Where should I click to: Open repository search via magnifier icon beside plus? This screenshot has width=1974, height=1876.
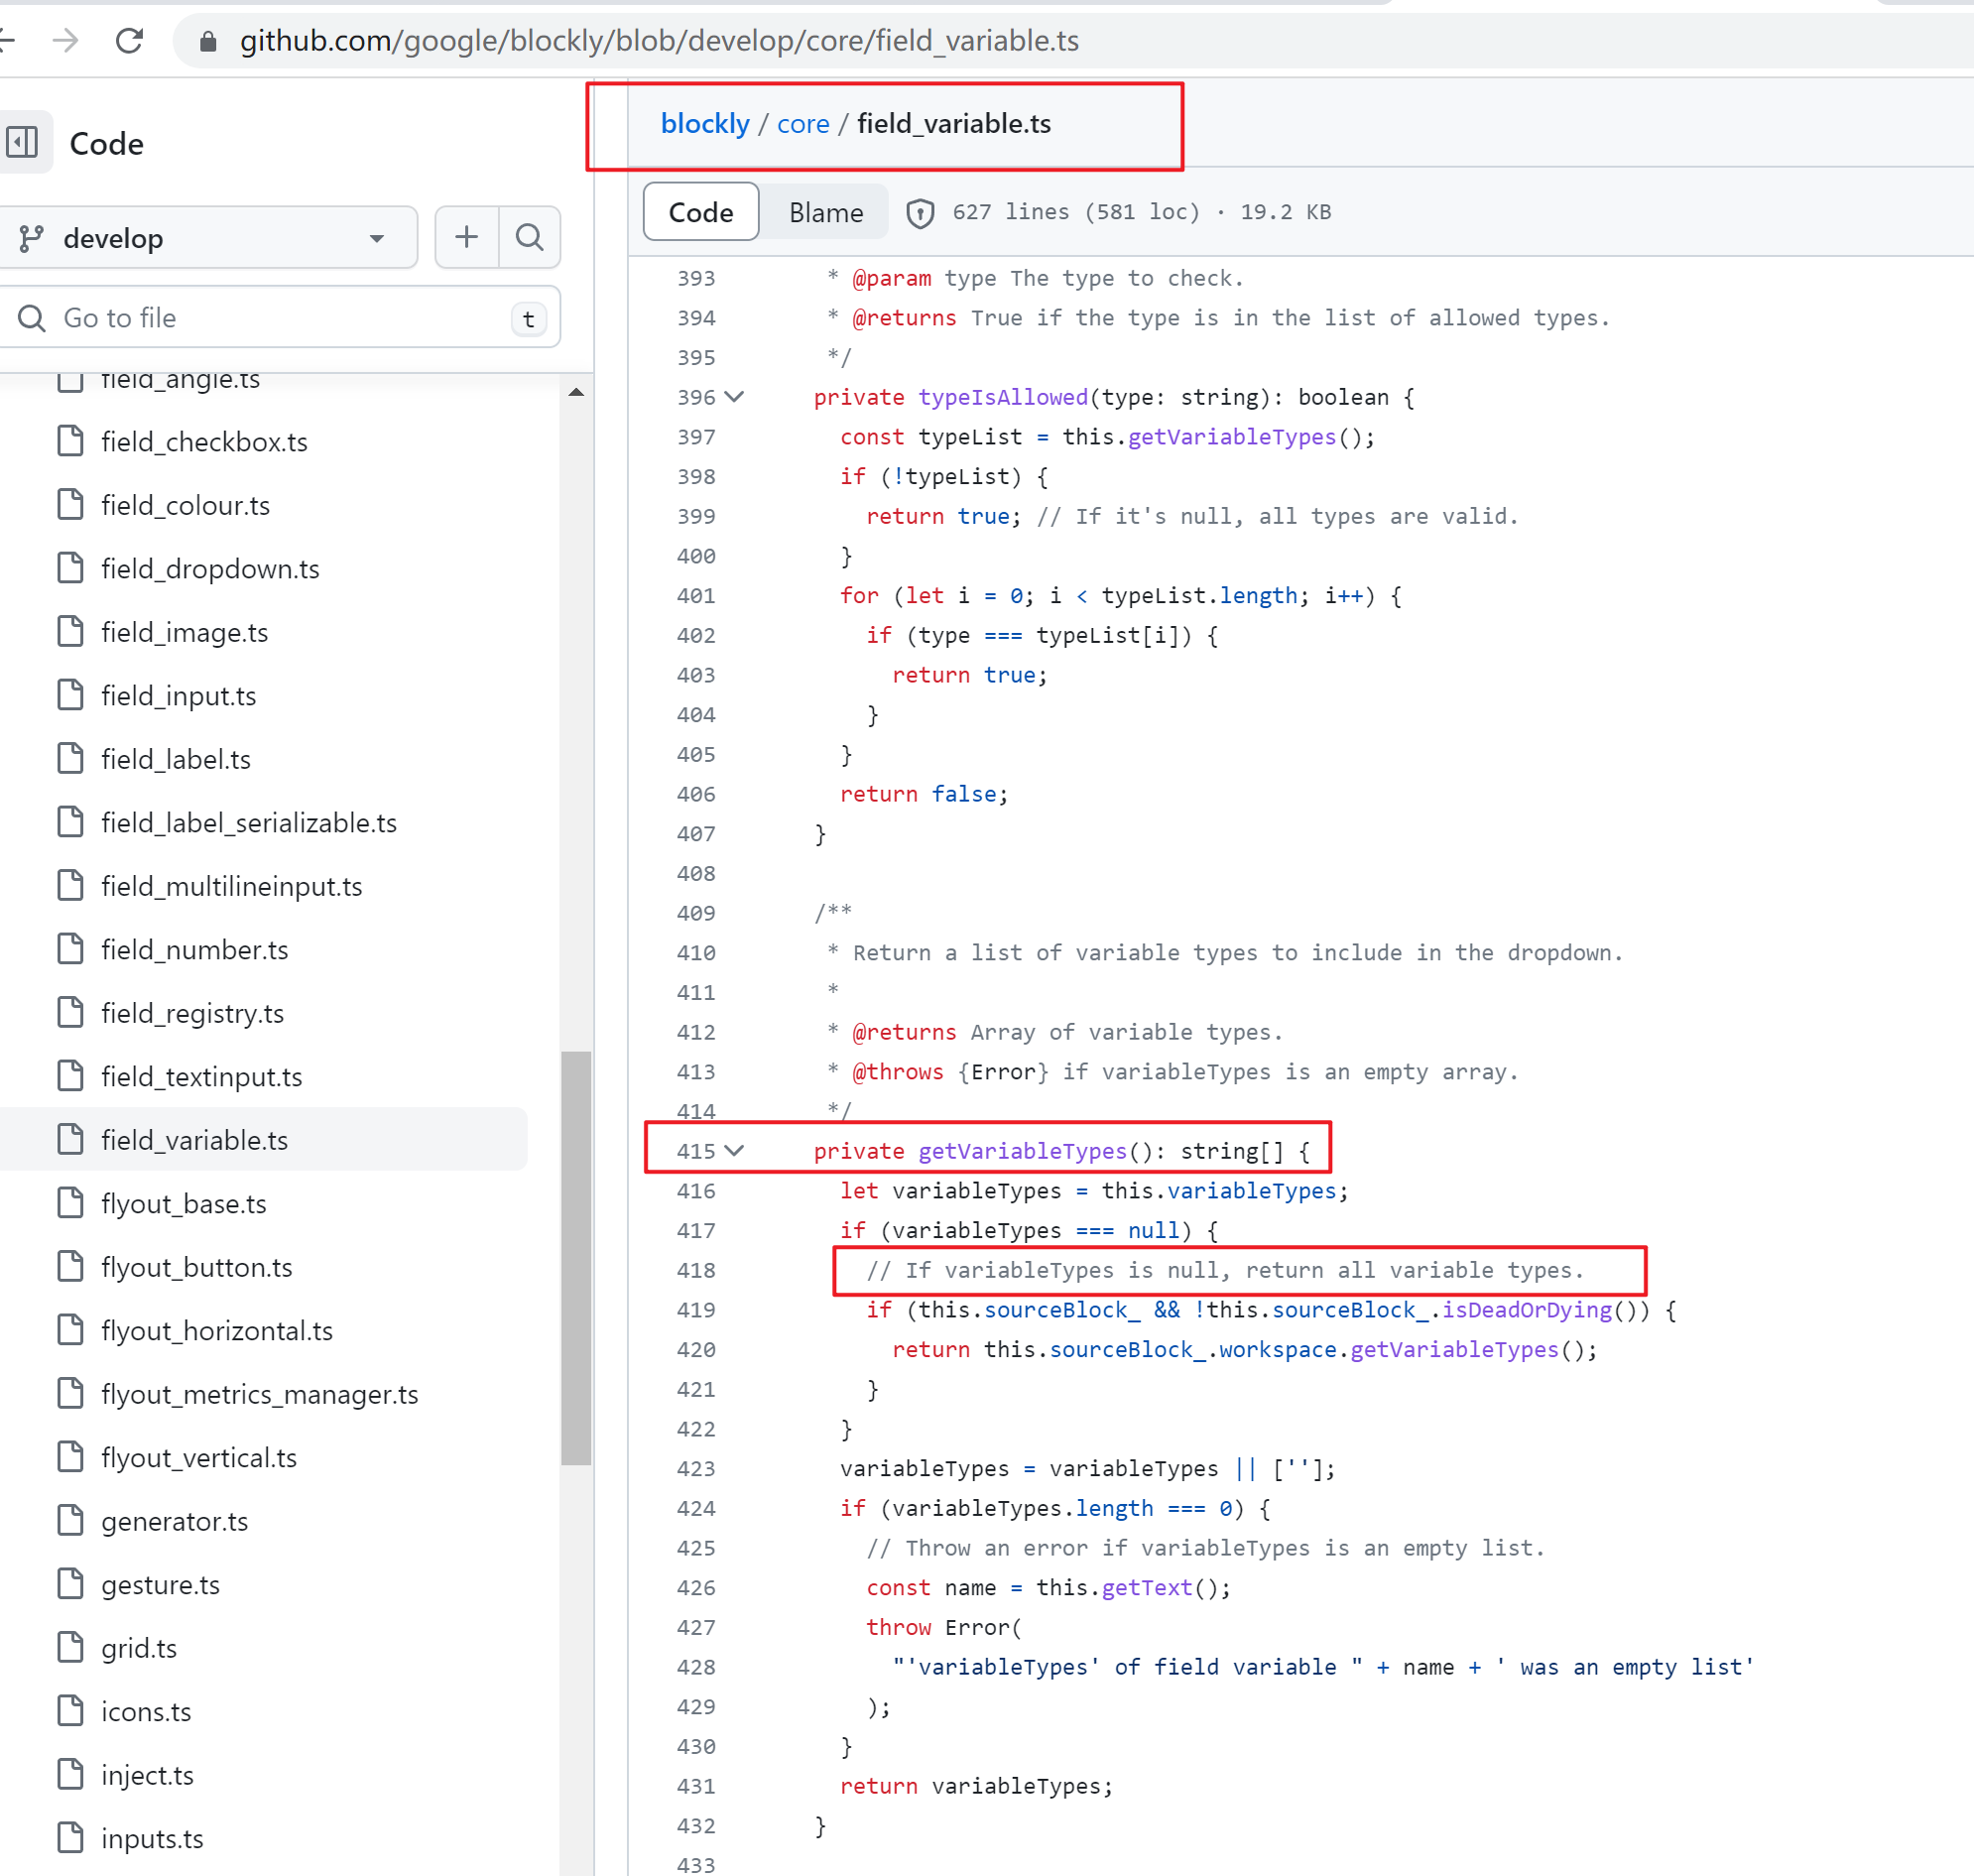[530, 238]
